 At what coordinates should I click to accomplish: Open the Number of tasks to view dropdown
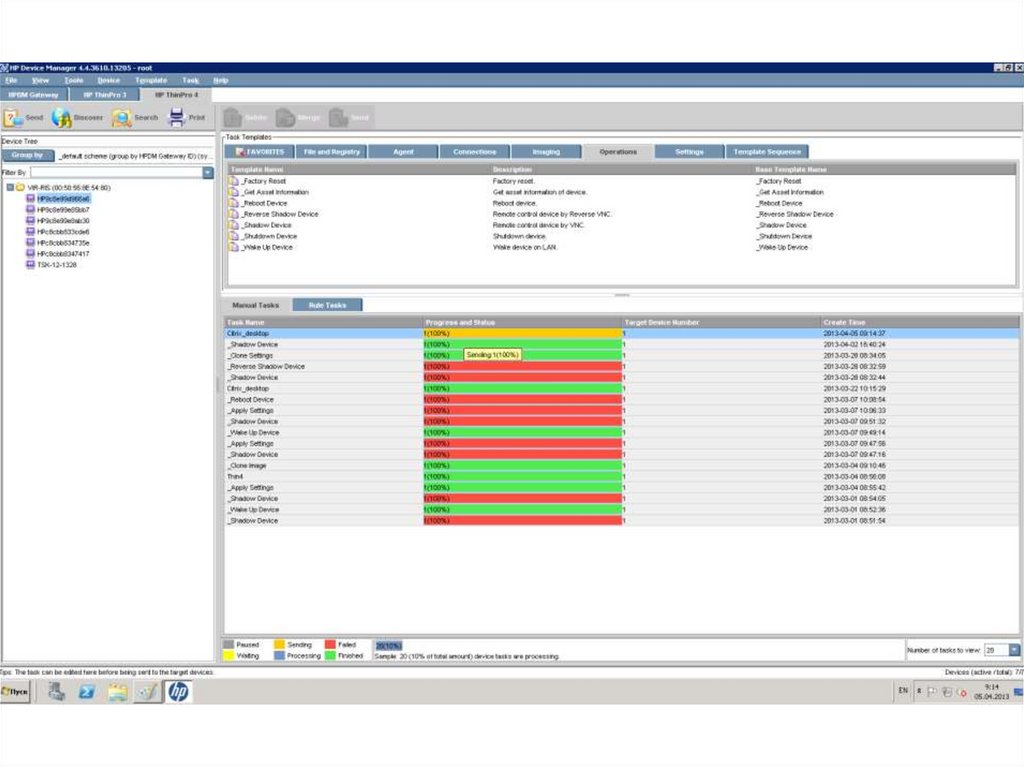1014,650
